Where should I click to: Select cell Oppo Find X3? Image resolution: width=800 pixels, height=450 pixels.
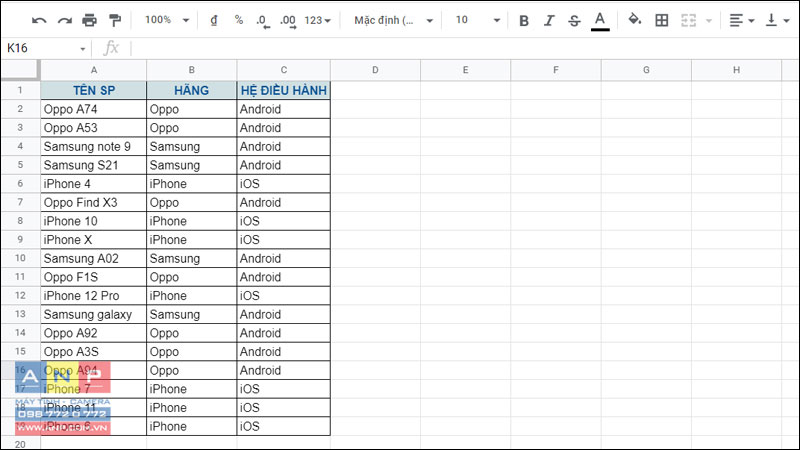coord(94,203)
